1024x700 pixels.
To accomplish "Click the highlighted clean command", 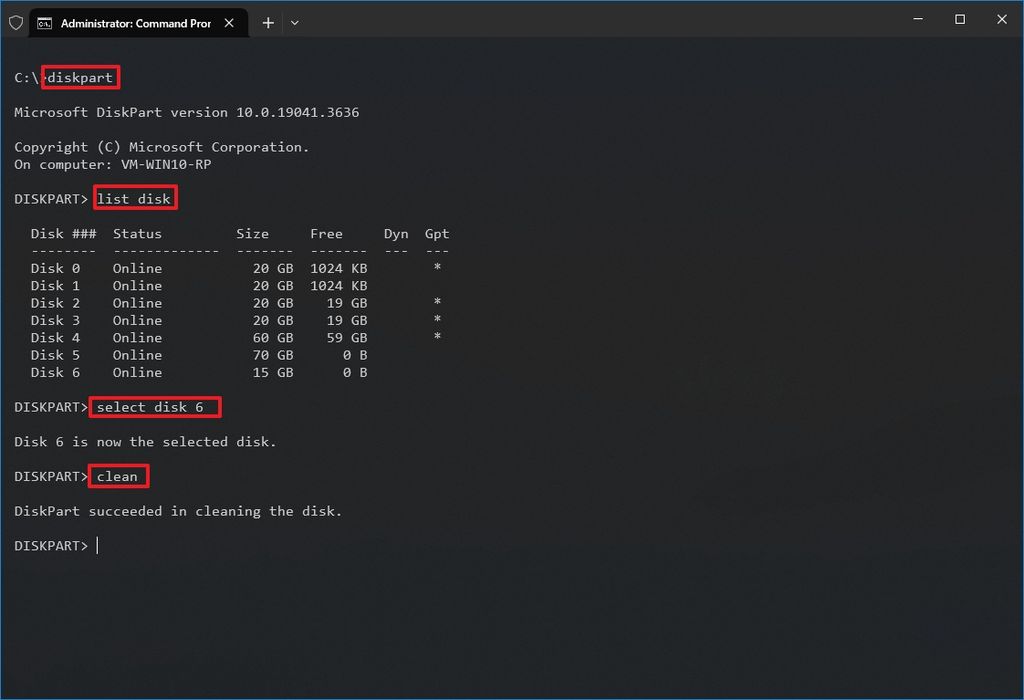I will [118, 476].
